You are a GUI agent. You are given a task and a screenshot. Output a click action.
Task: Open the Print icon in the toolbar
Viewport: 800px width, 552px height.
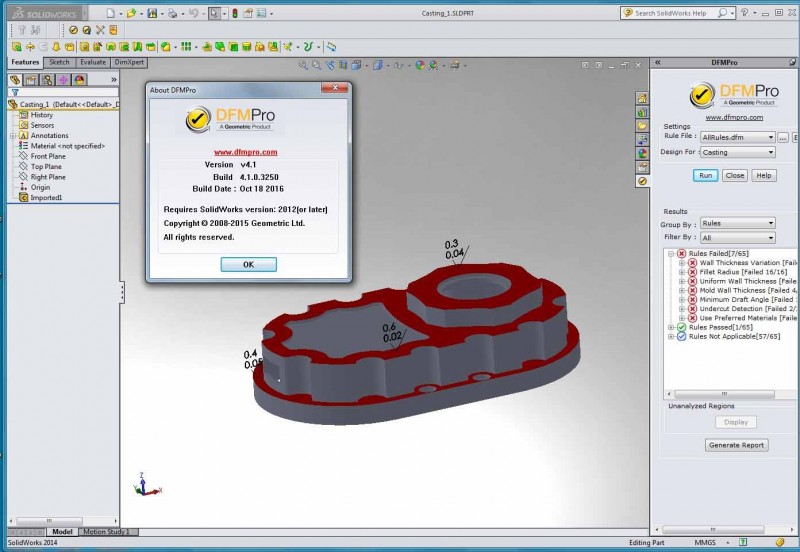tap(174, 13)
